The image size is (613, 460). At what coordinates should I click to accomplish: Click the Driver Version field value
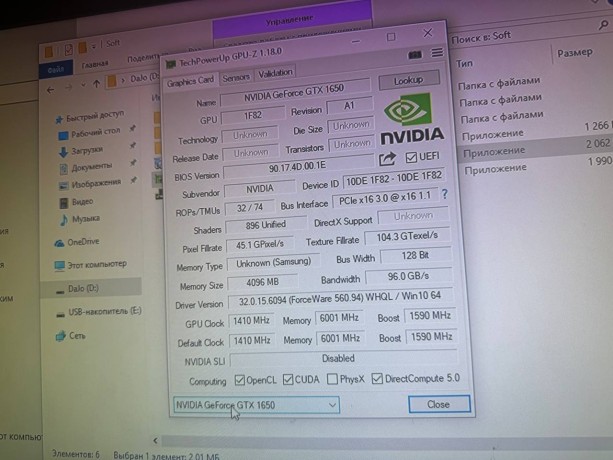(340, 298)
